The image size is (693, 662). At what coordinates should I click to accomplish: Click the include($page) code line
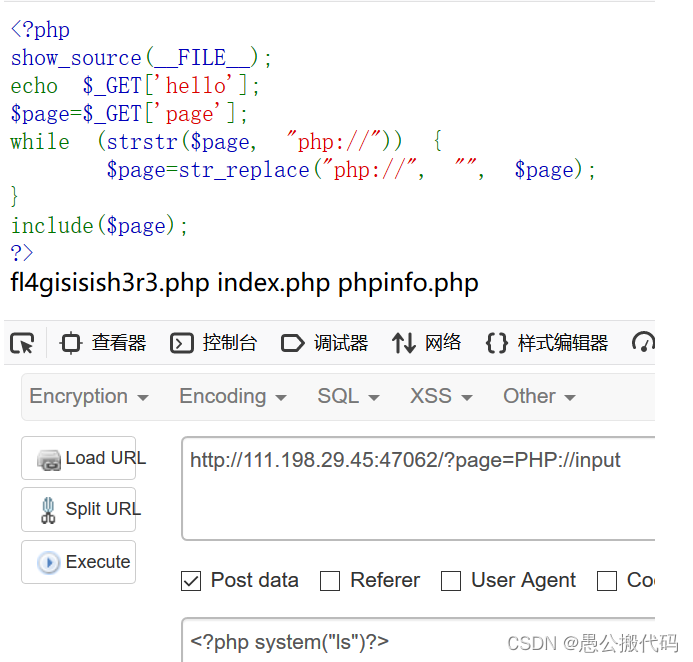[x=99, y=225]
